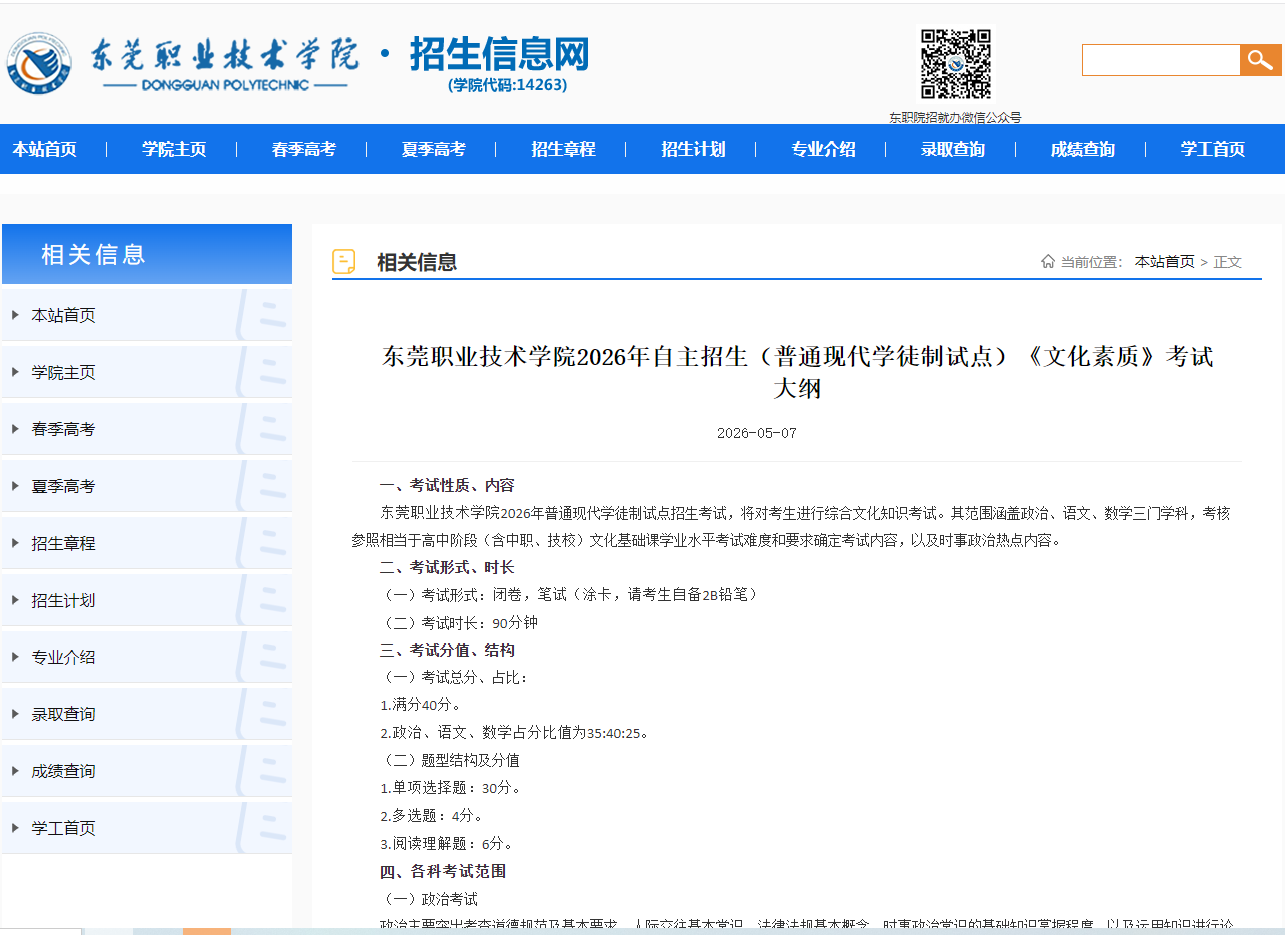The image size is (1285, 935).
Task: Open 招生计划 in top navigation bar
Action: coord(693,149)
